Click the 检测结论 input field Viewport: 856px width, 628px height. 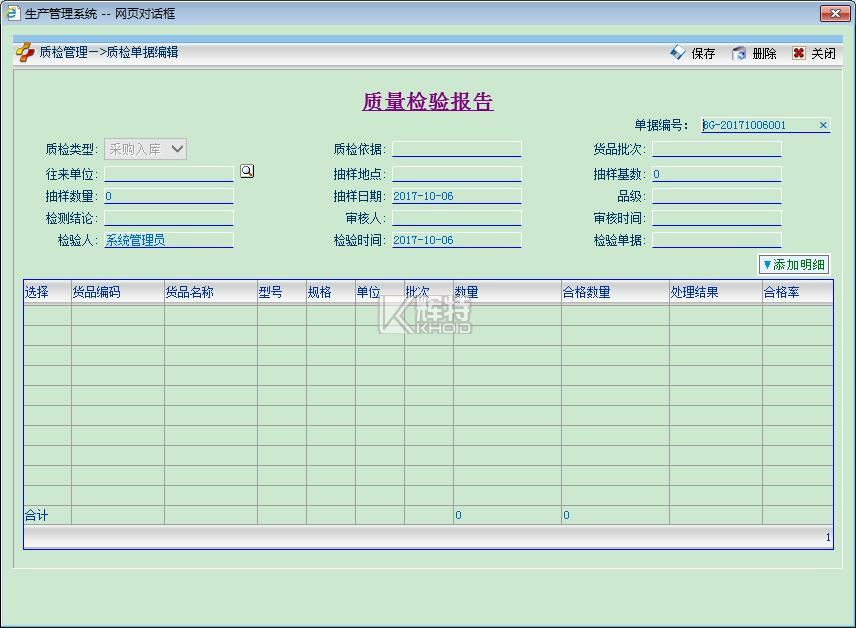pyautogui.click(x=168, y=218)
